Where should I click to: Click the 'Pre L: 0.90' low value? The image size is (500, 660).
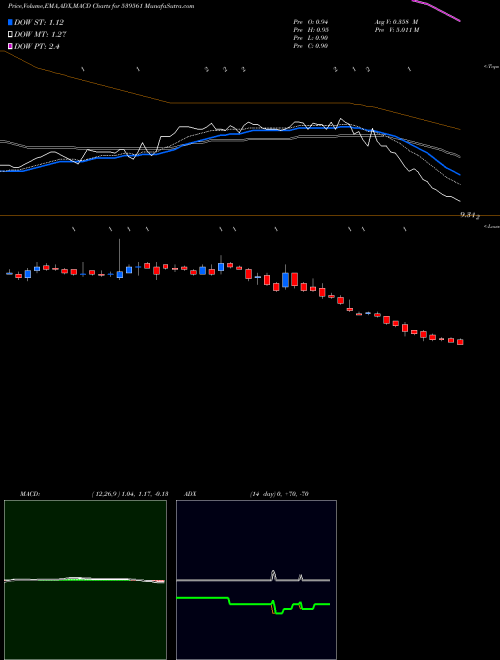[x=311, y=38]
